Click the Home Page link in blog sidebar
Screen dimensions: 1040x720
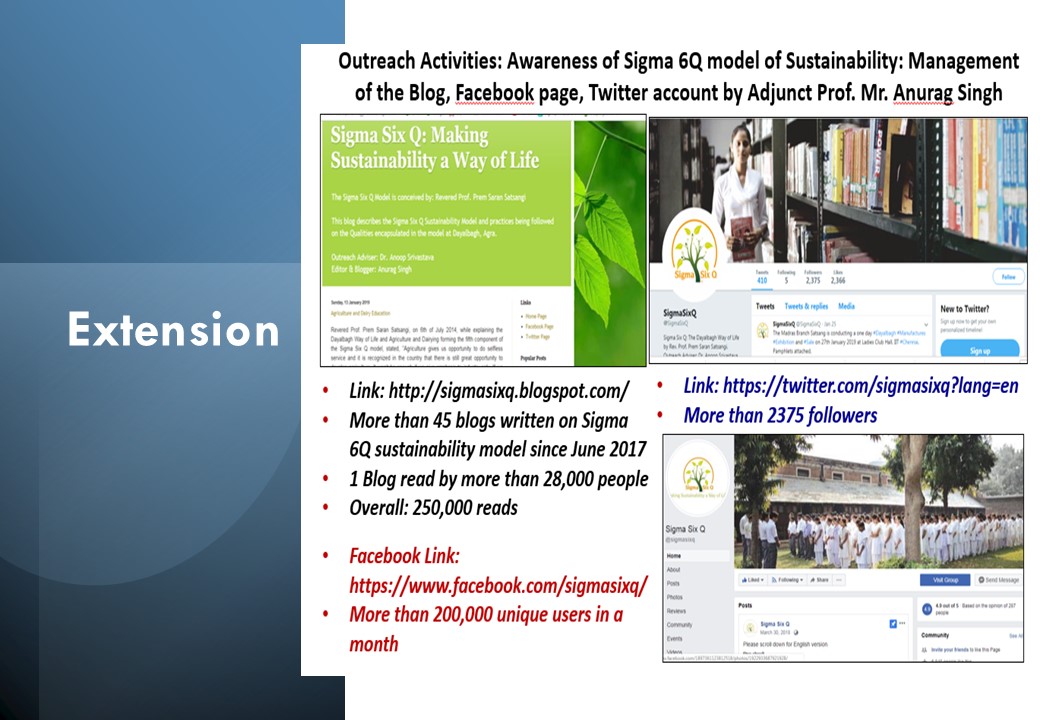[x=535, y=316]
